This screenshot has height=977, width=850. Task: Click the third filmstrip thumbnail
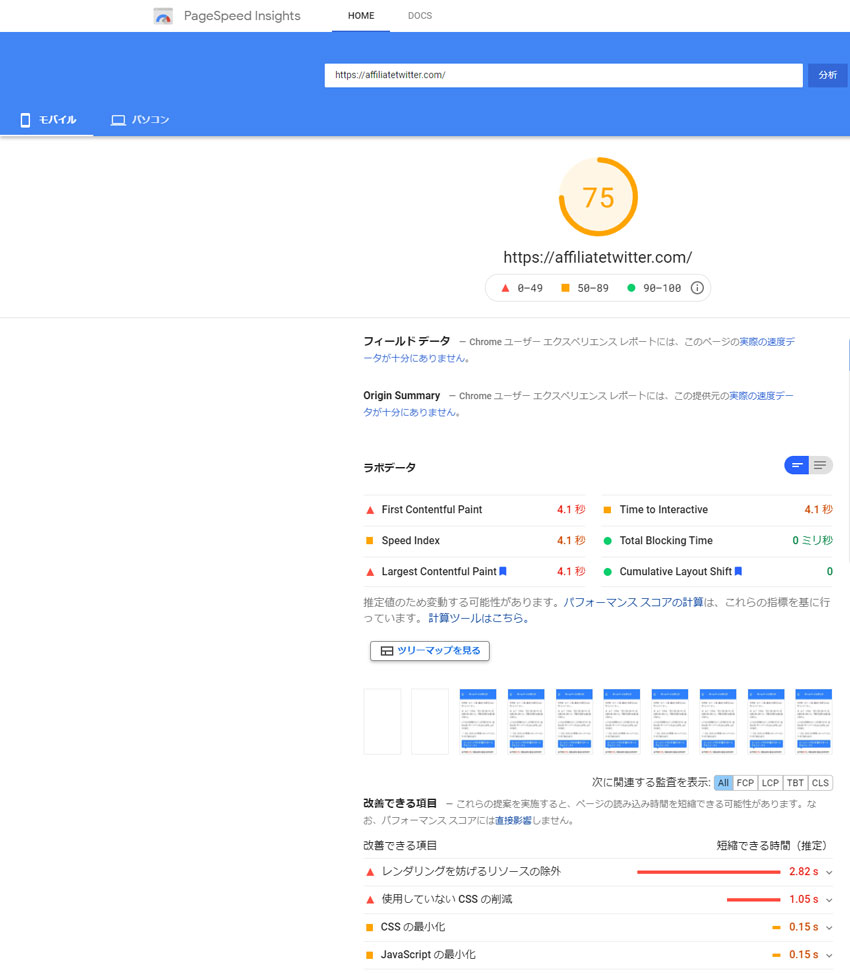(478, 722)
